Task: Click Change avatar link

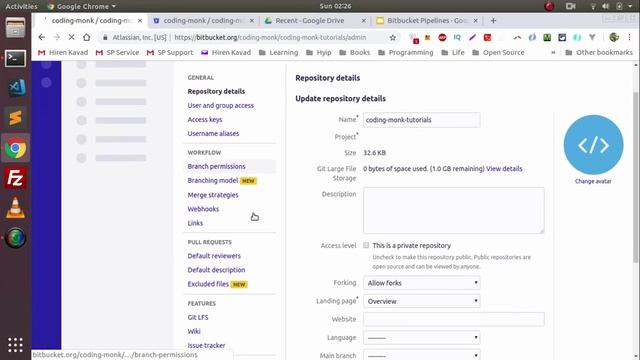Action: (593, 181)
